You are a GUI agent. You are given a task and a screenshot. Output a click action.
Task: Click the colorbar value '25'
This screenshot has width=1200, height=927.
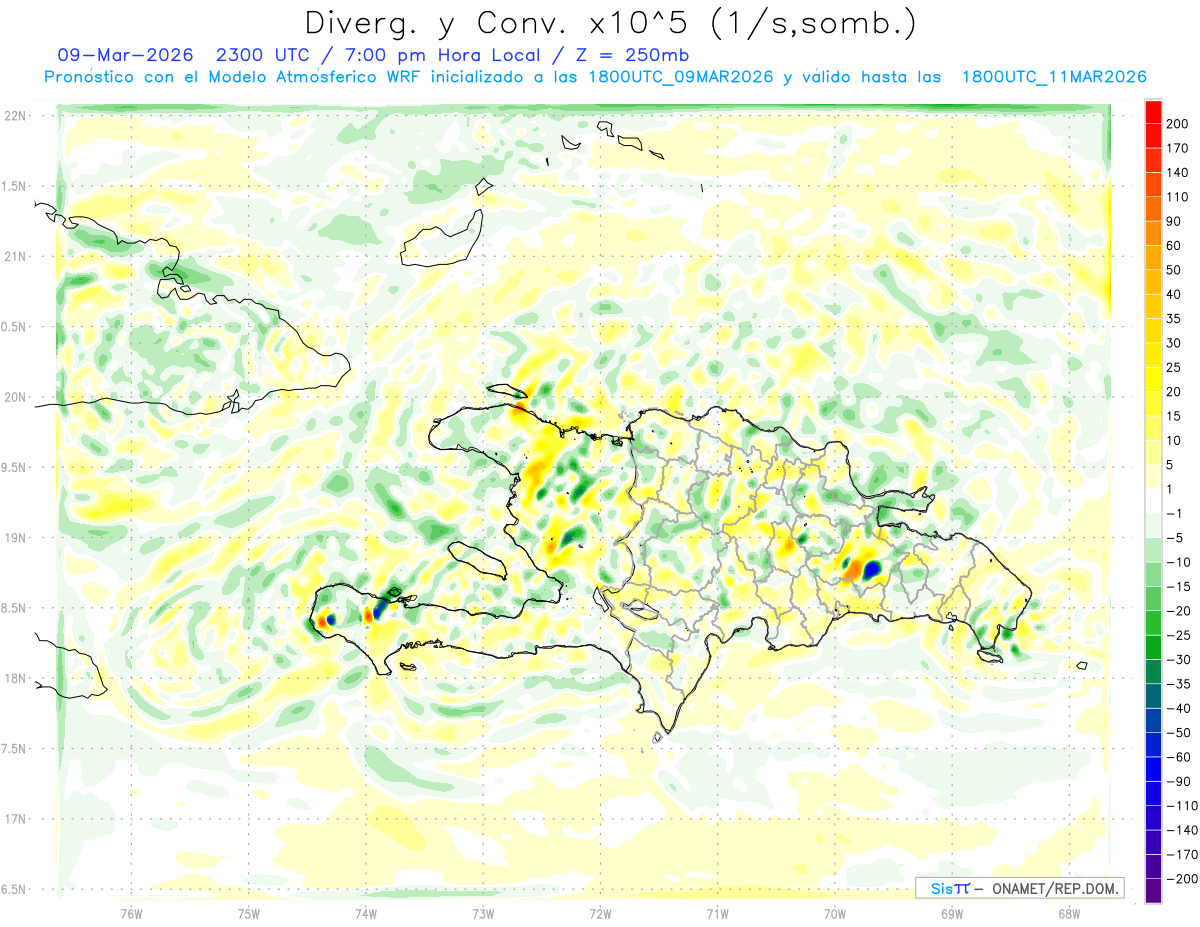pos(1174,368)
